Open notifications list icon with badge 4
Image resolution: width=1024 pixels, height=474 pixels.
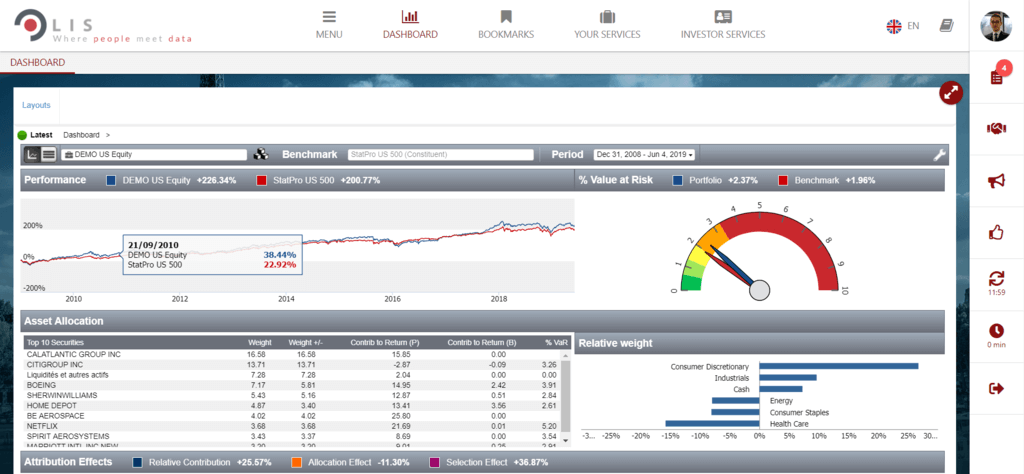tap(997, 76)
